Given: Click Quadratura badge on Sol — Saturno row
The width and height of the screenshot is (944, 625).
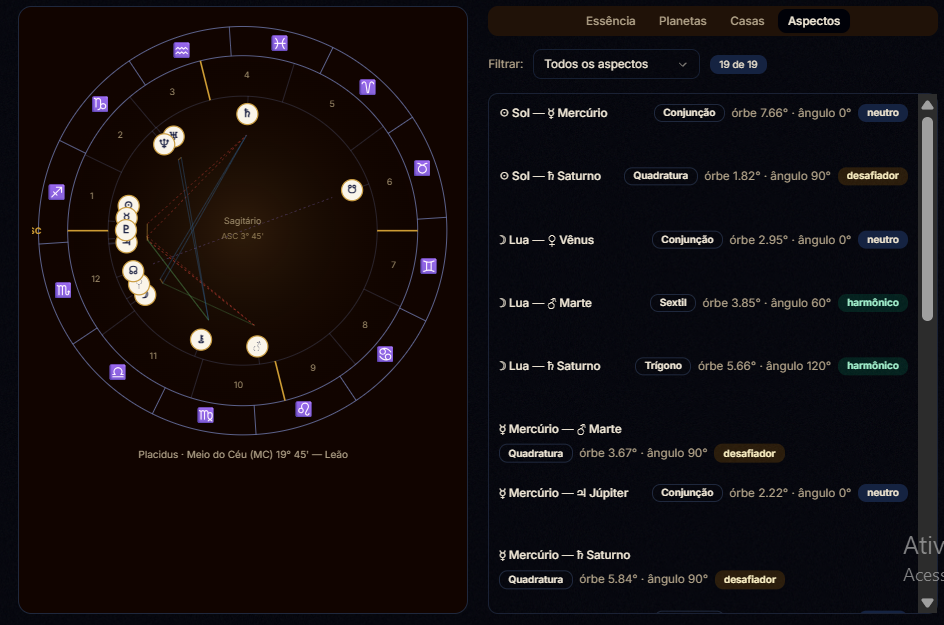Looking at the screenshot, I should point(660,176).
